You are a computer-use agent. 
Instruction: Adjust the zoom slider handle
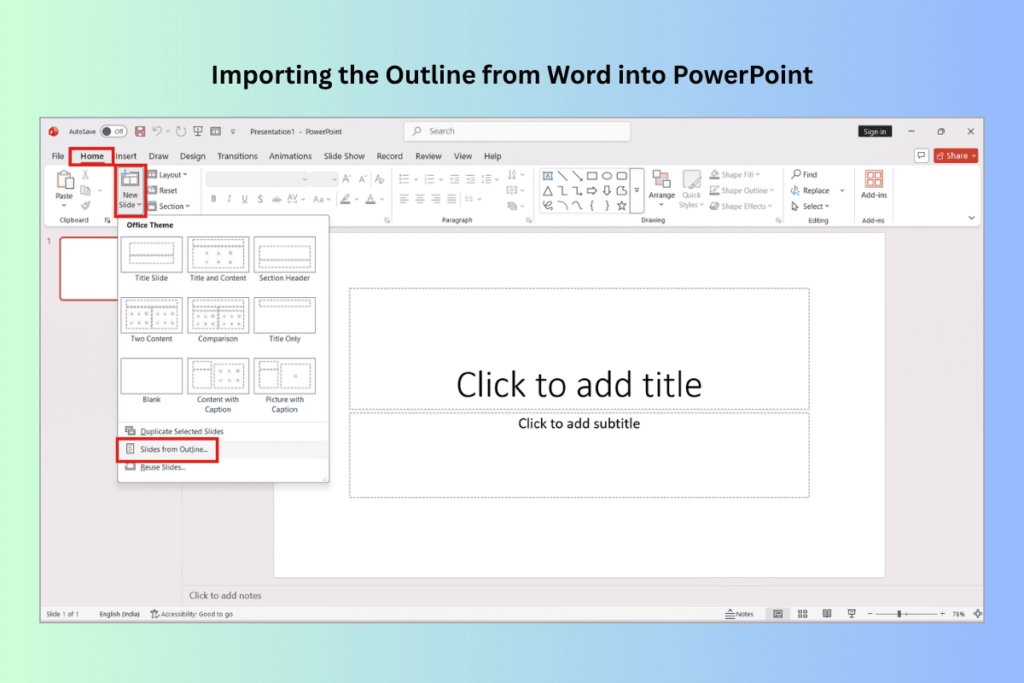(899, 614)
